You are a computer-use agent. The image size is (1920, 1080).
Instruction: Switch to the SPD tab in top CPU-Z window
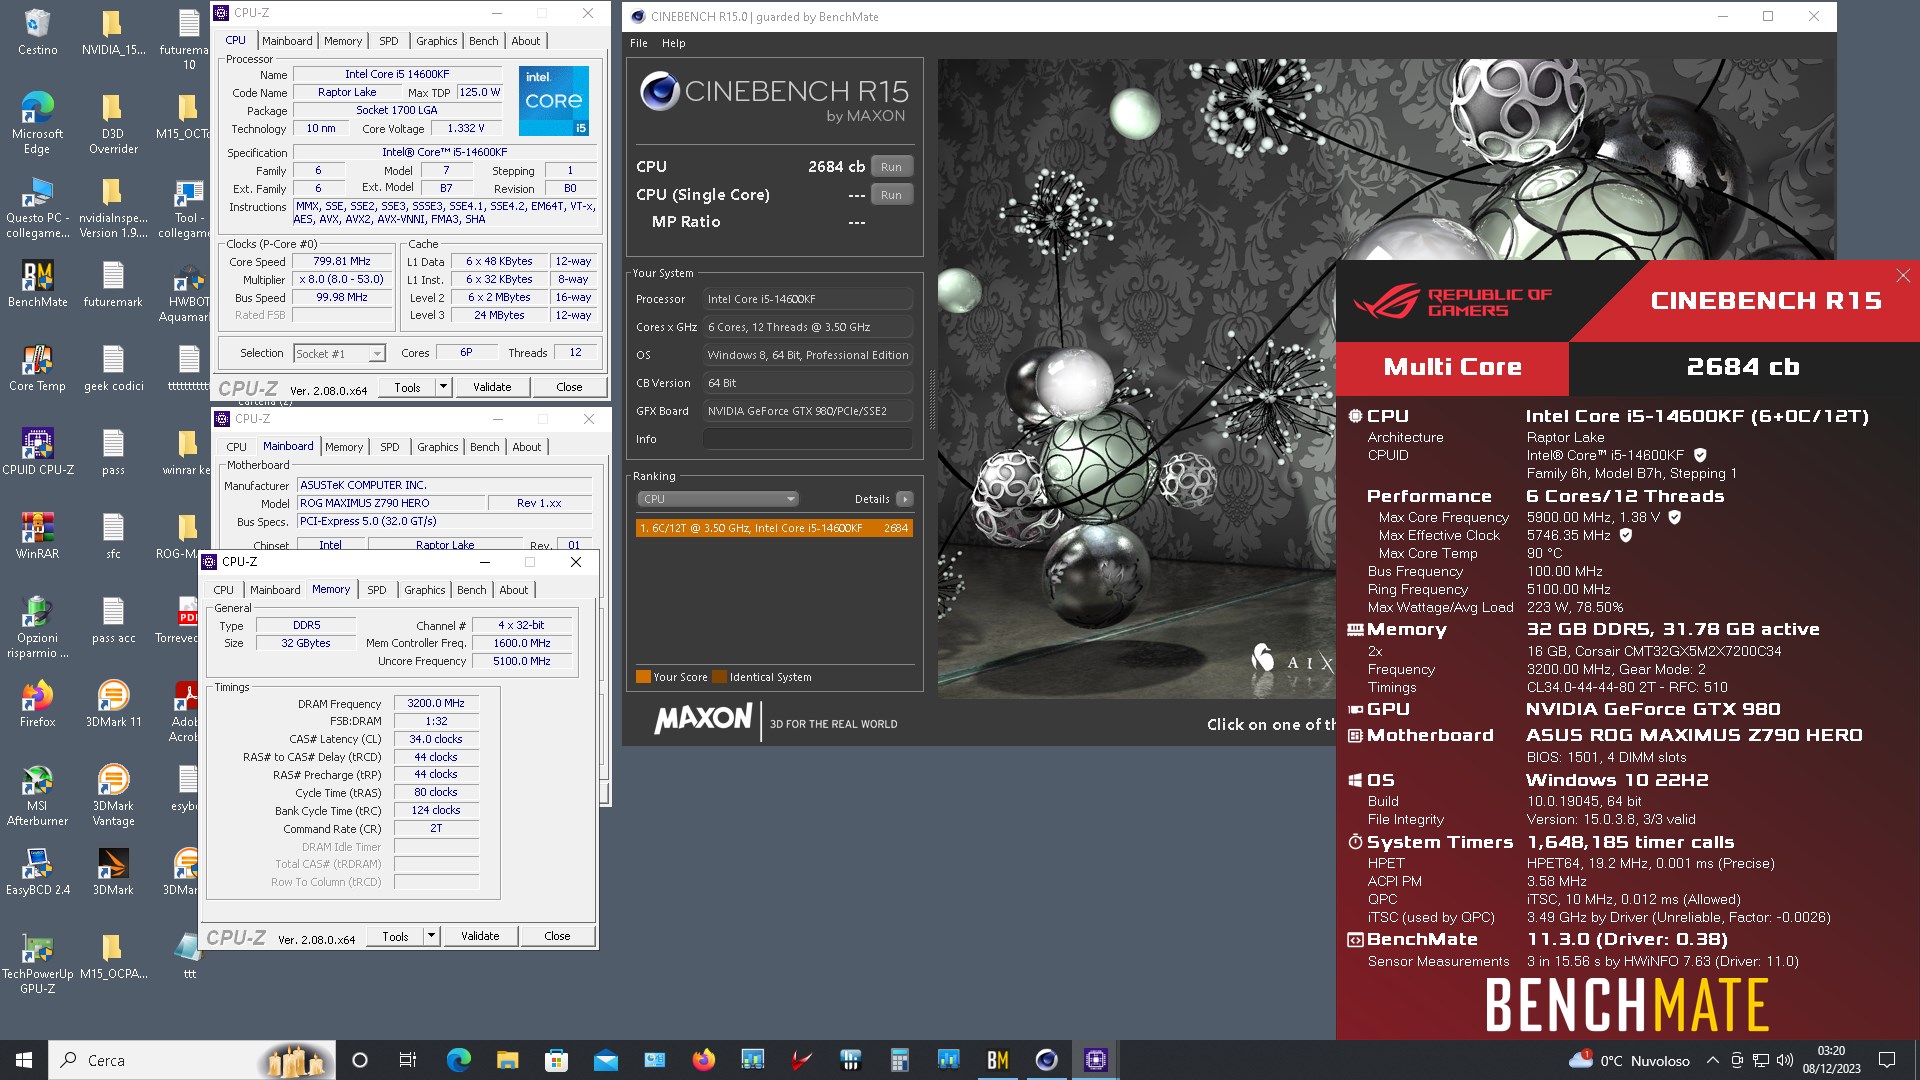point(388,41)
